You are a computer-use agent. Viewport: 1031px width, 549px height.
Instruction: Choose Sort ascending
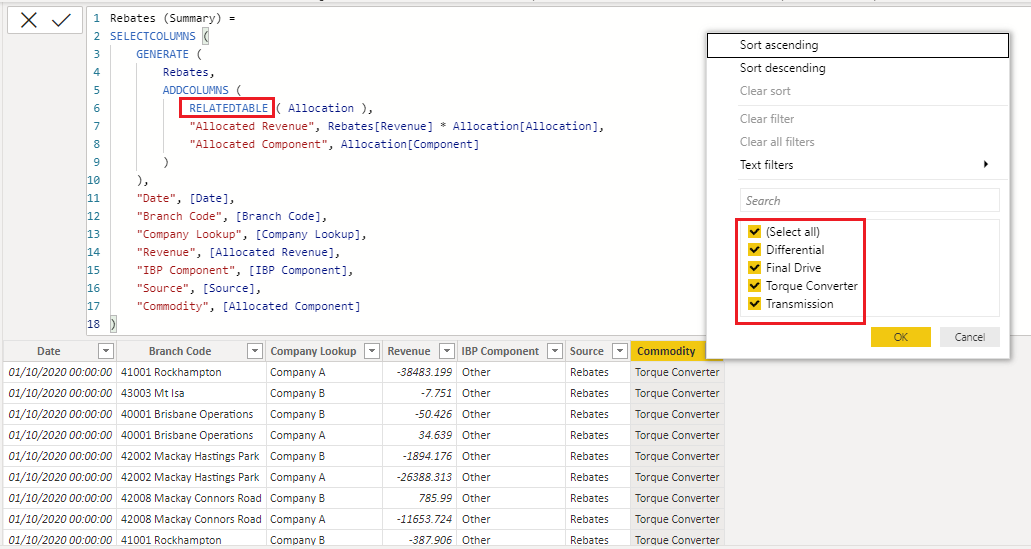point(857,45)
